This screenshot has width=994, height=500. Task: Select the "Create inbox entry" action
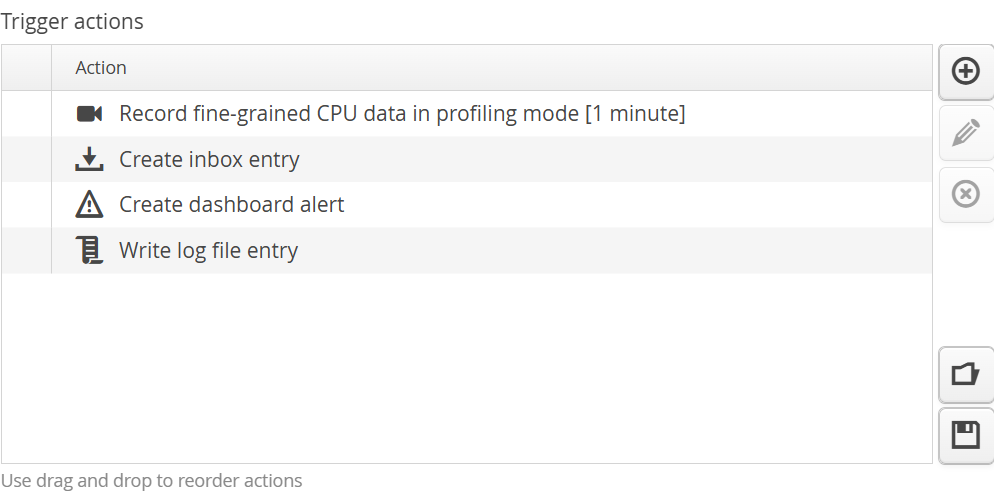click(209, 160)
